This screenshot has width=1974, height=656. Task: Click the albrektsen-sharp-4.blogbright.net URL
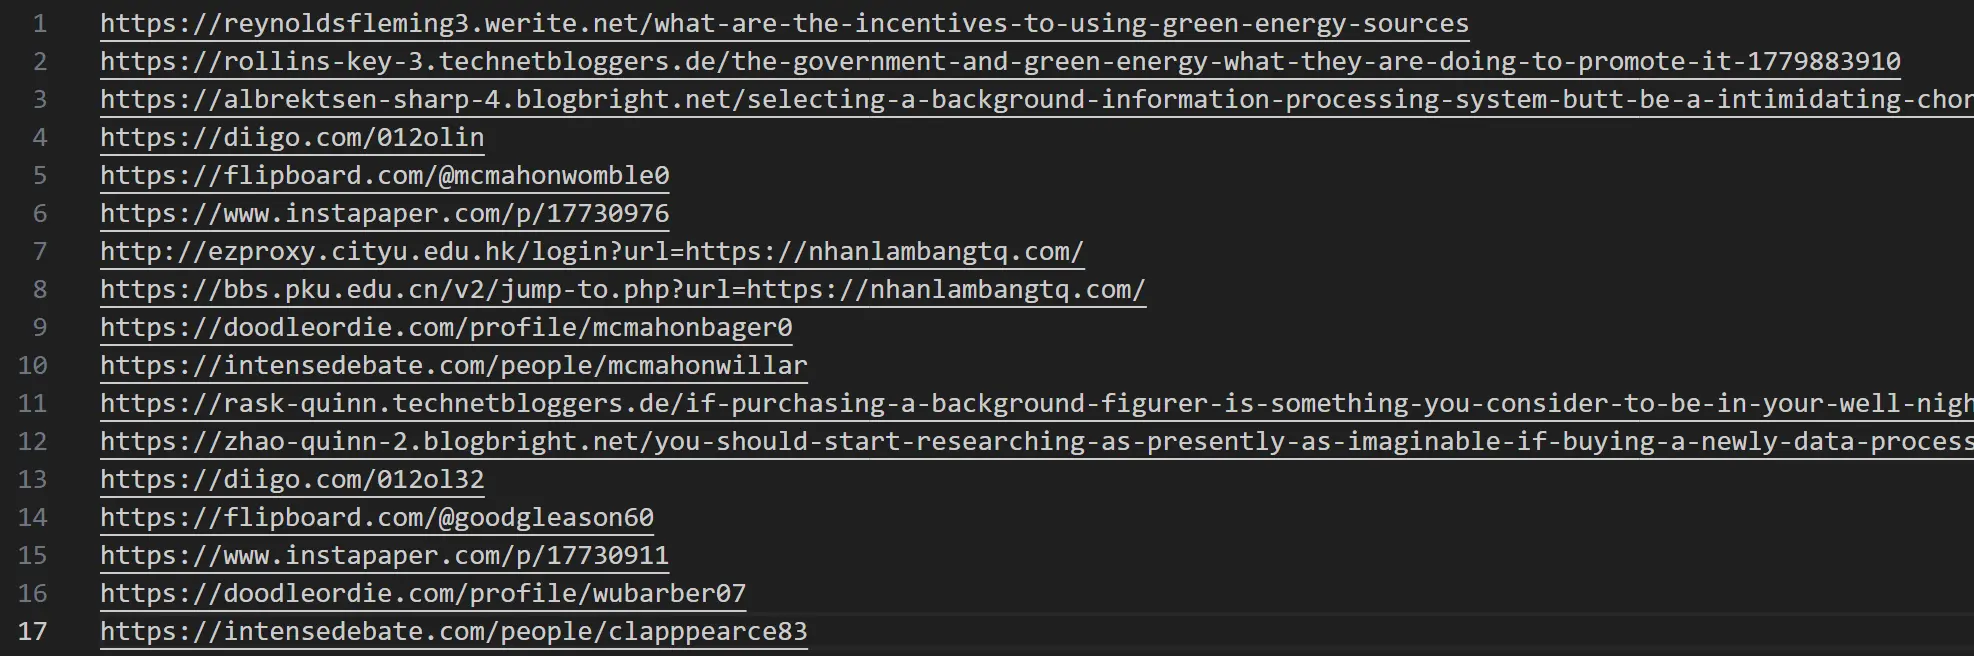point(1037,100)
